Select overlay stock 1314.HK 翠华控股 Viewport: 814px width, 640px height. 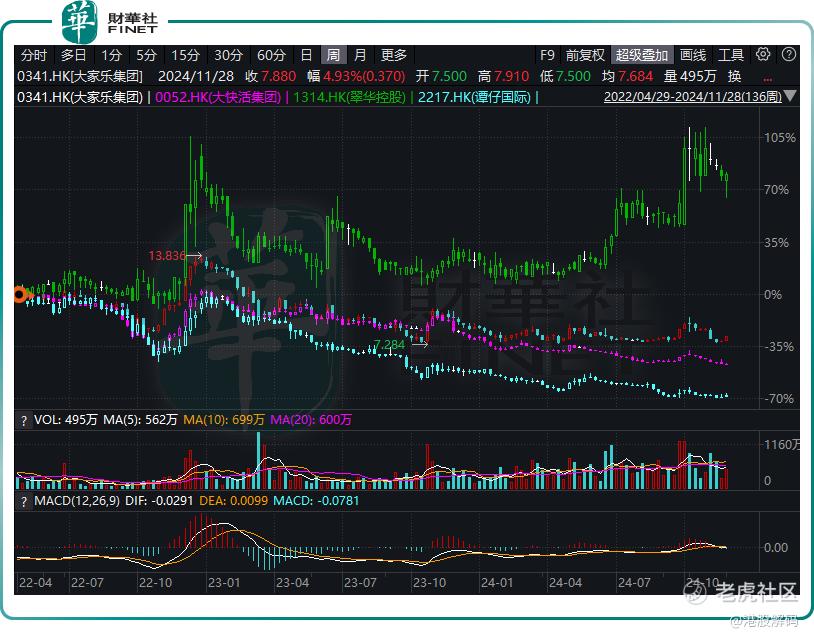(x=349, y=97)
